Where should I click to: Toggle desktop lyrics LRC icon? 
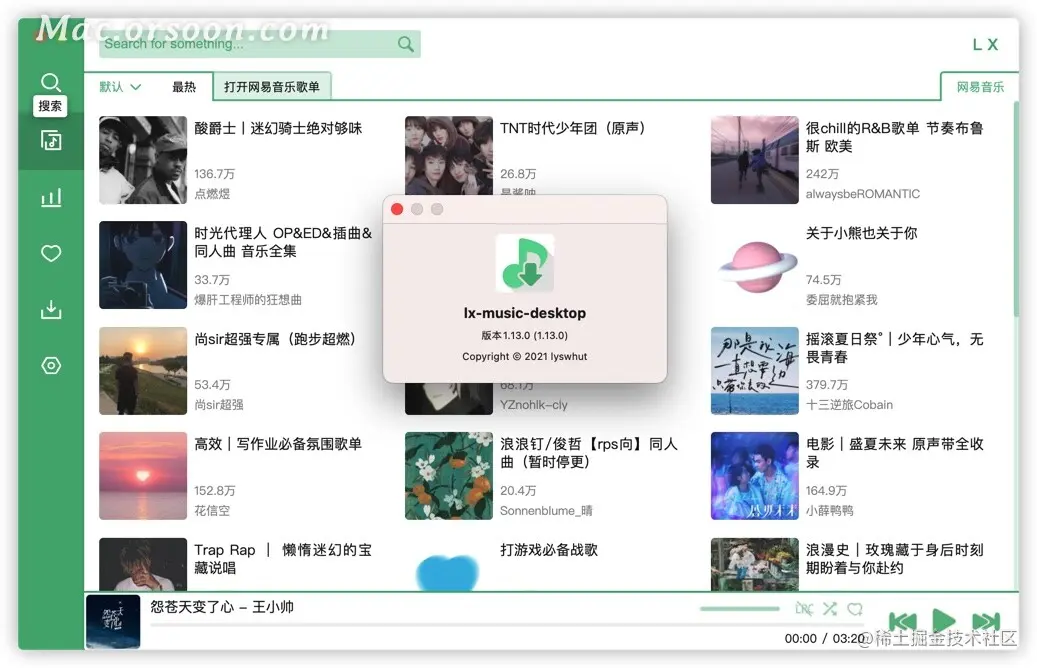coord(804,608)
